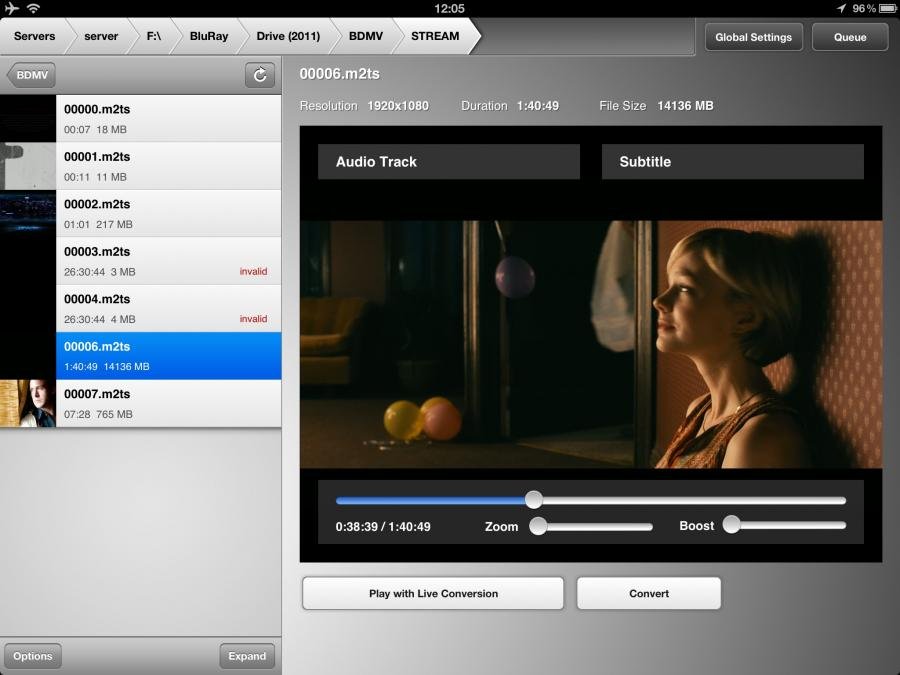900x675 pixels.
Task: Expand the file list panel
Action: pos(247,656)
